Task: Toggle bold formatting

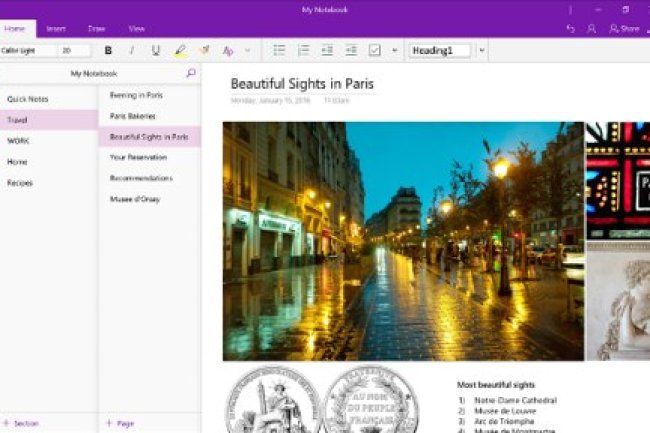Action: coord(108,51)
